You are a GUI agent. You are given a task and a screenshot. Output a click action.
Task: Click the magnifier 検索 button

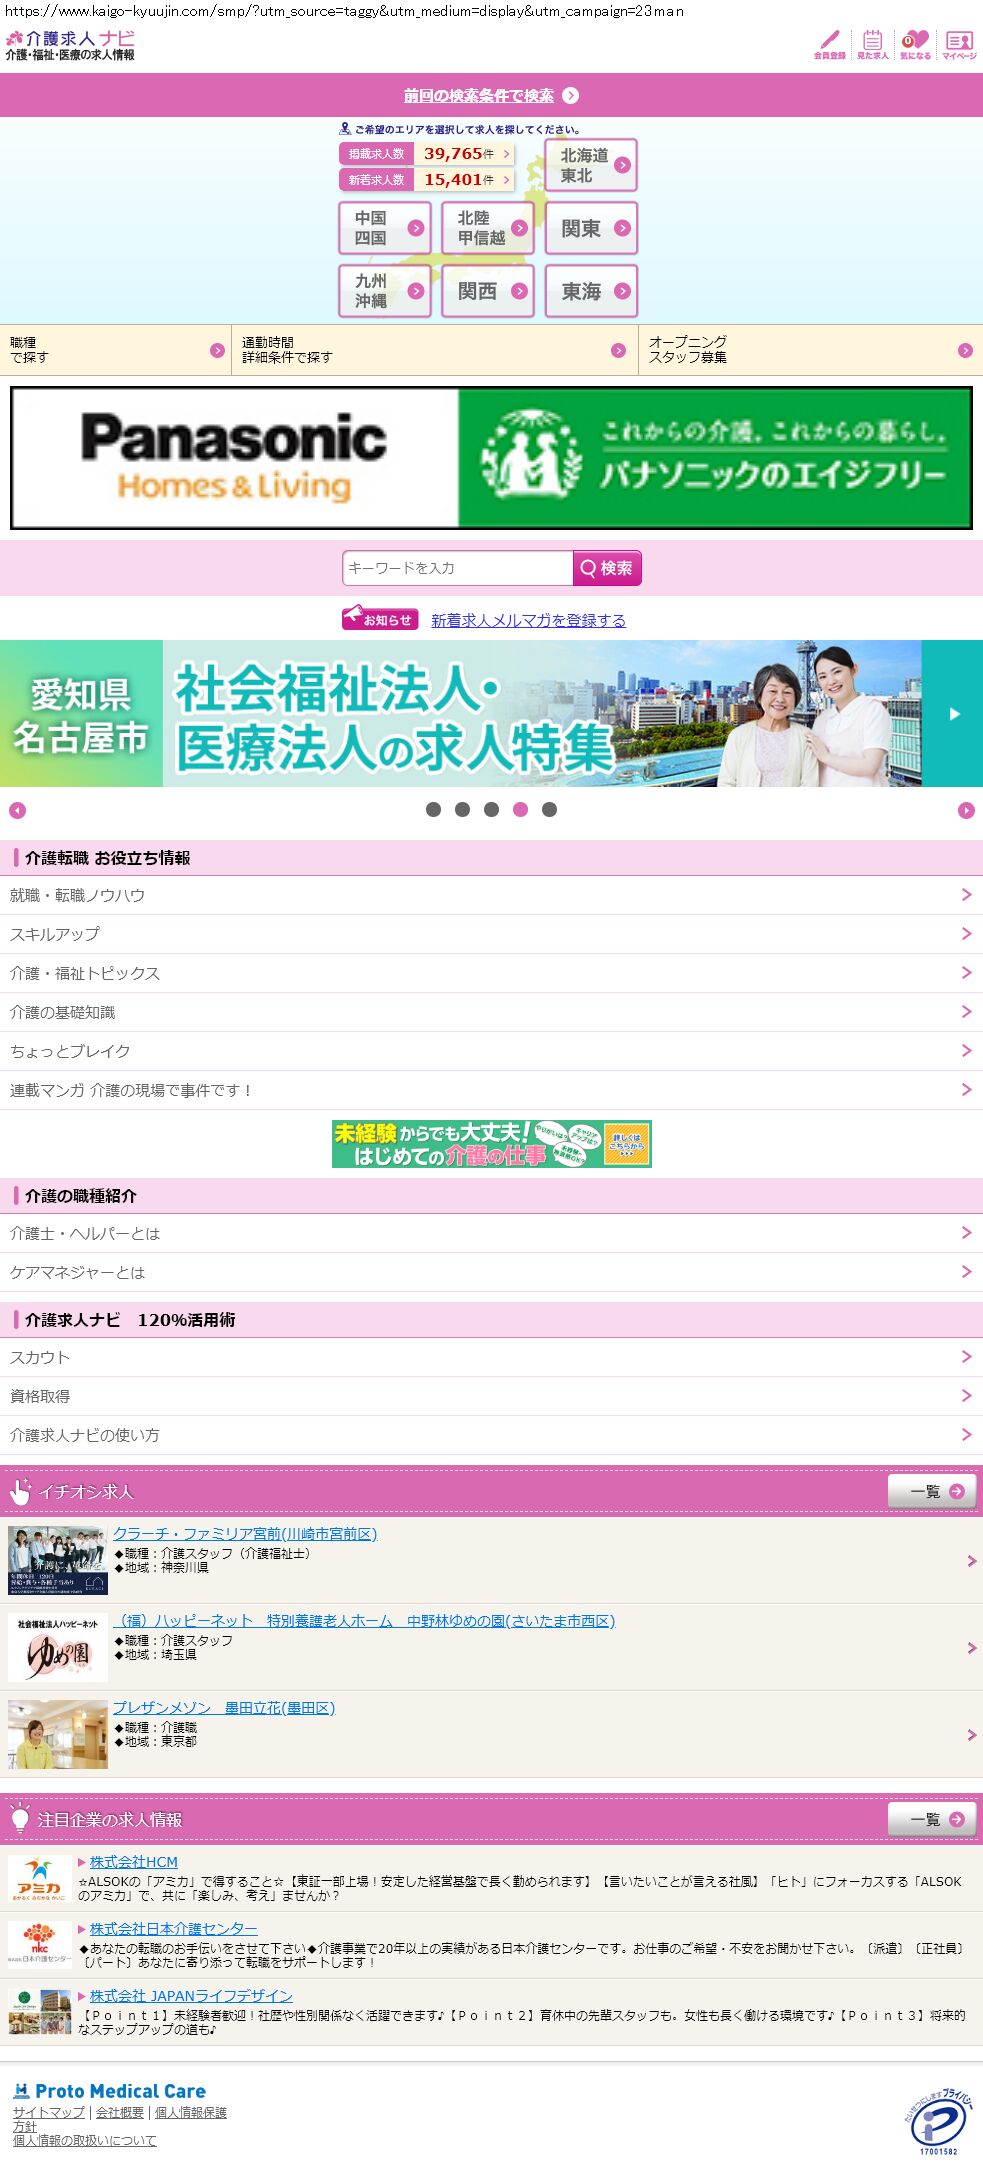[x=607, y=568]
